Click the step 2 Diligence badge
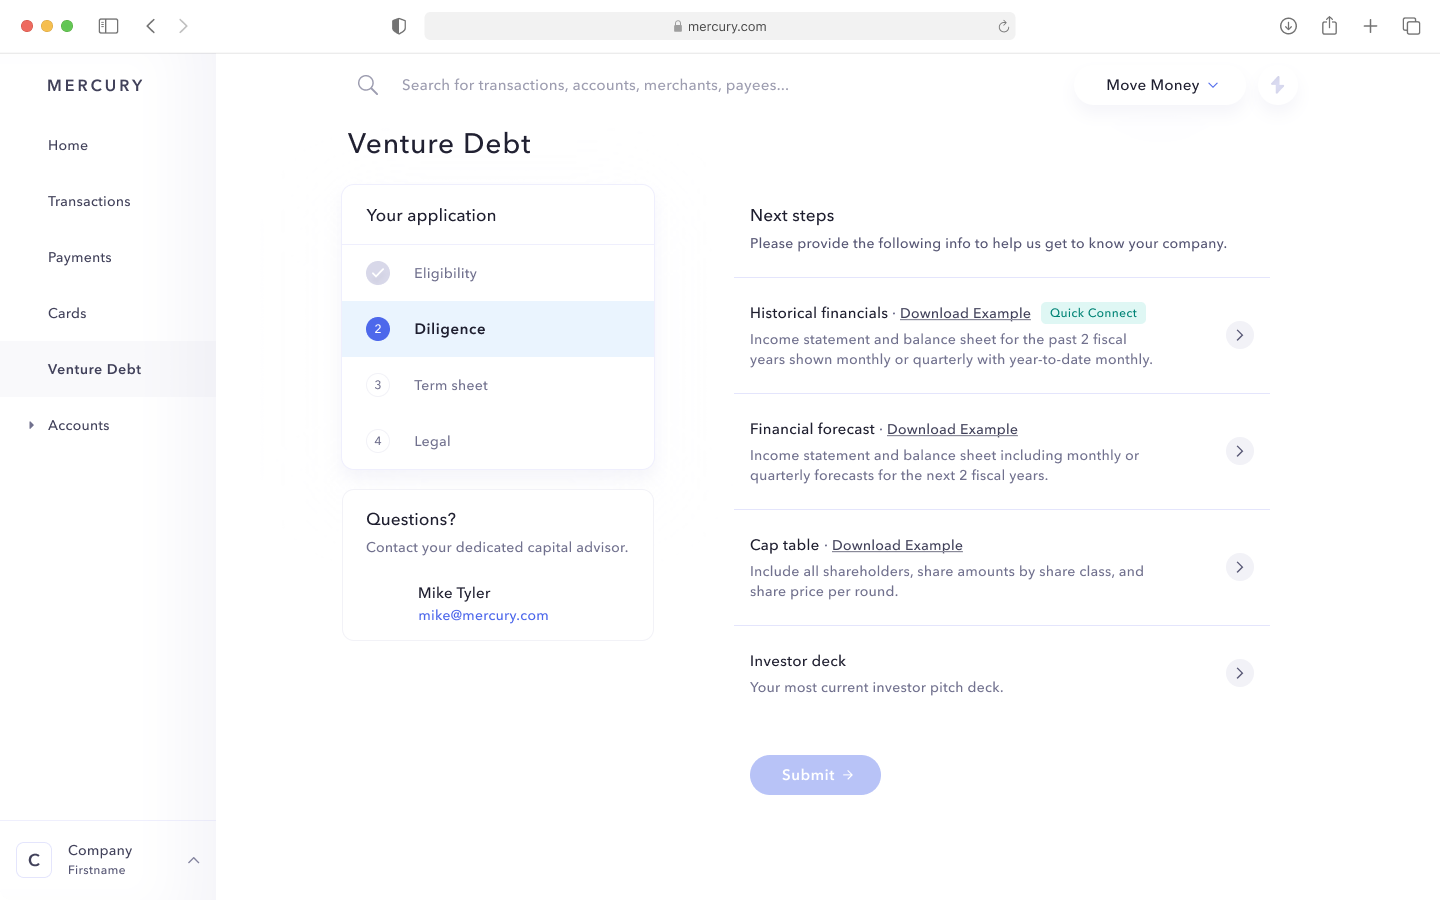Image resolution: width=1440 pixels, height=900 pixels. [378, 329]
